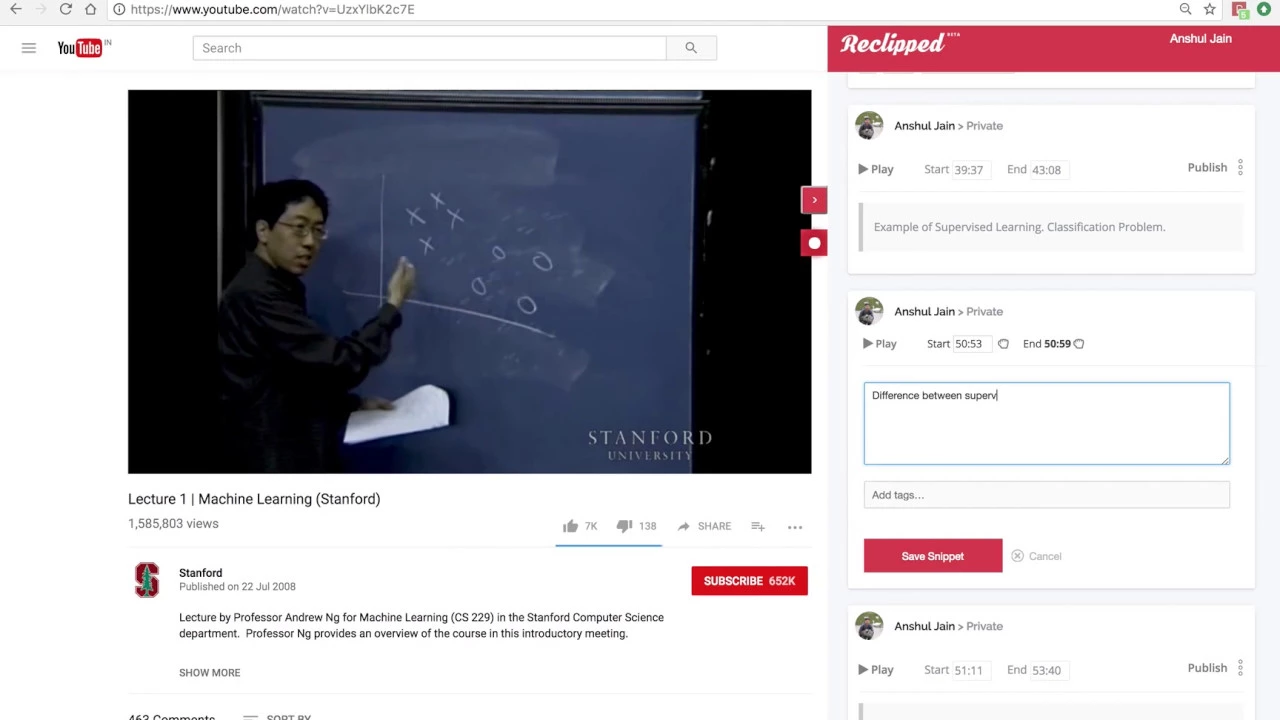Screen dimensions: 1280x720
Task: Cancel the snippet edit
Action: click(x=1036, y=556)
